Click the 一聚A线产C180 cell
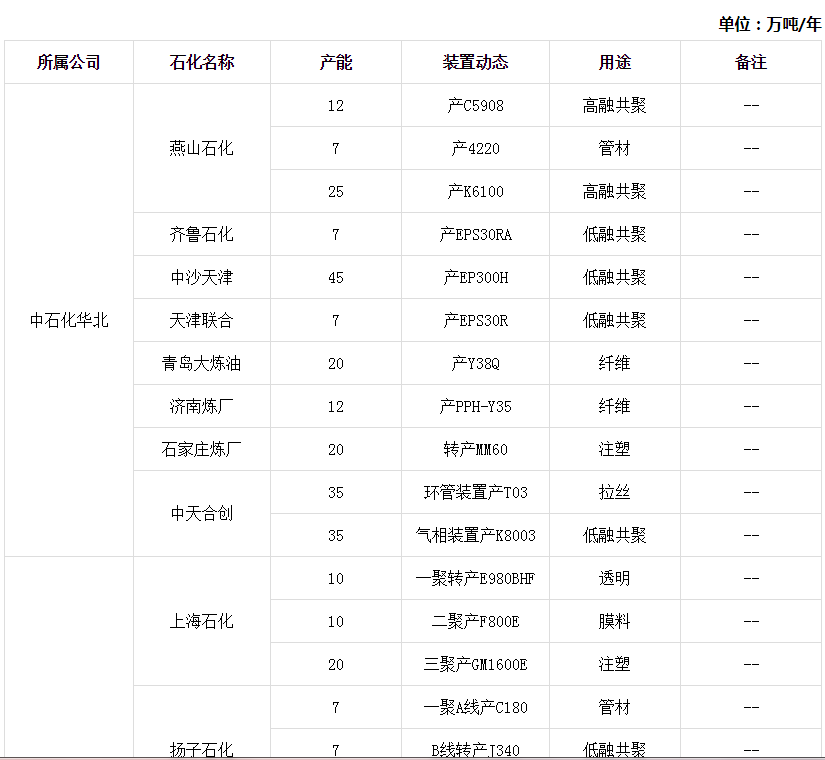The height and width of the screenshot is (760, 825). point(476,707)
